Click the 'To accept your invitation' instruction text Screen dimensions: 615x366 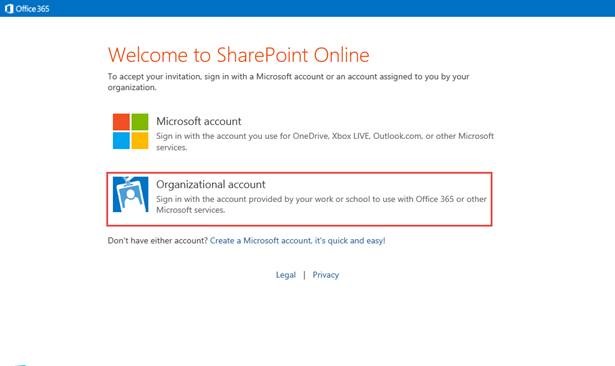tap(288, 82)
